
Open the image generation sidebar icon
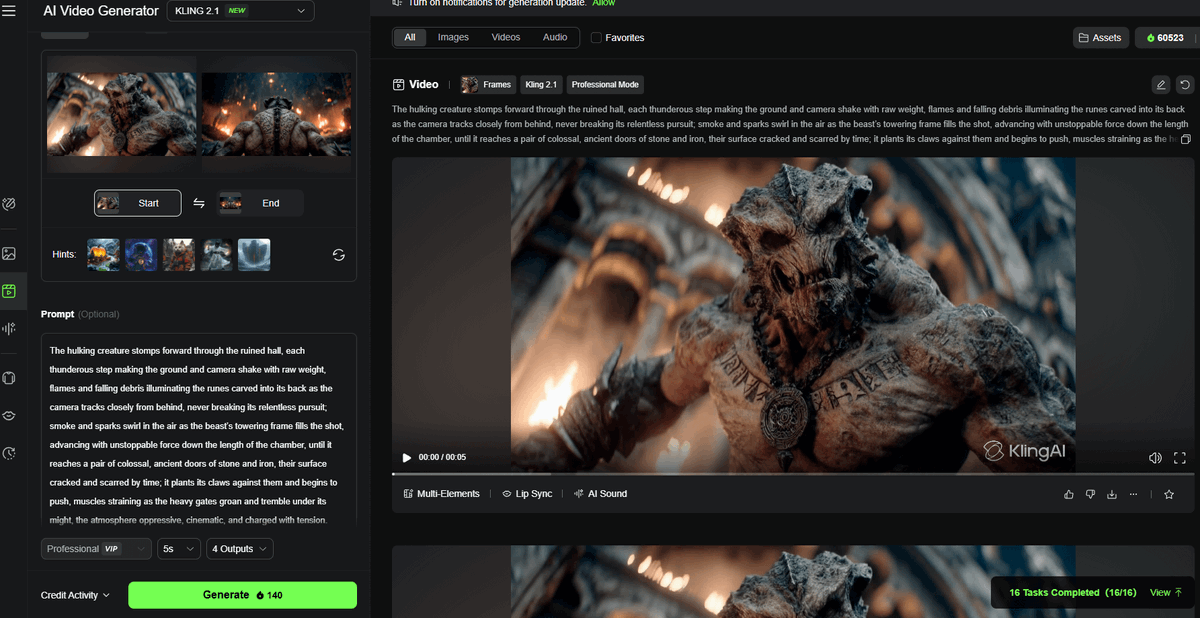click(x=9, y=254)
